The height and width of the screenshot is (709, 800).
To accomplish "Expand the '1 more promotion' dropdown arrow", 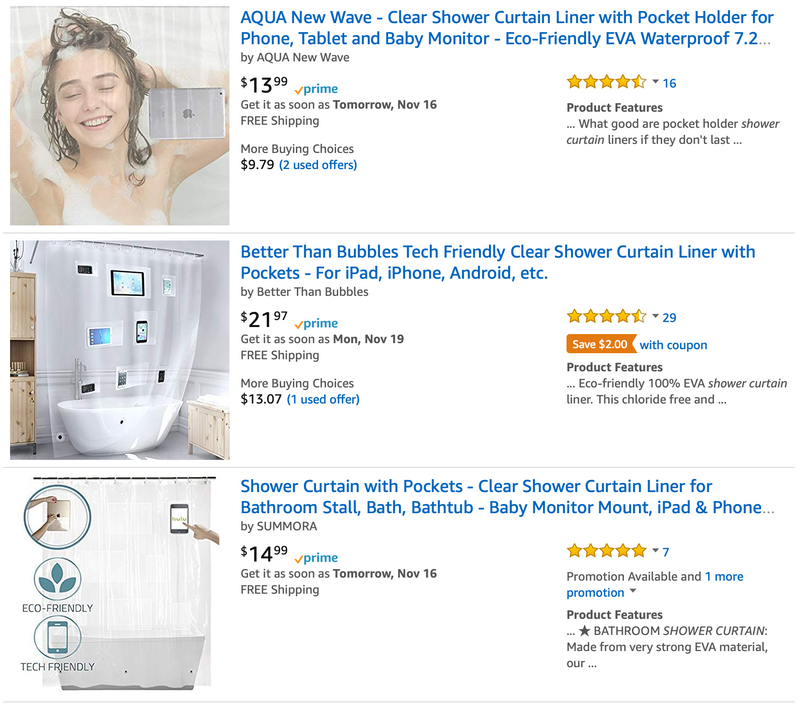I will [x=633, y=592].
